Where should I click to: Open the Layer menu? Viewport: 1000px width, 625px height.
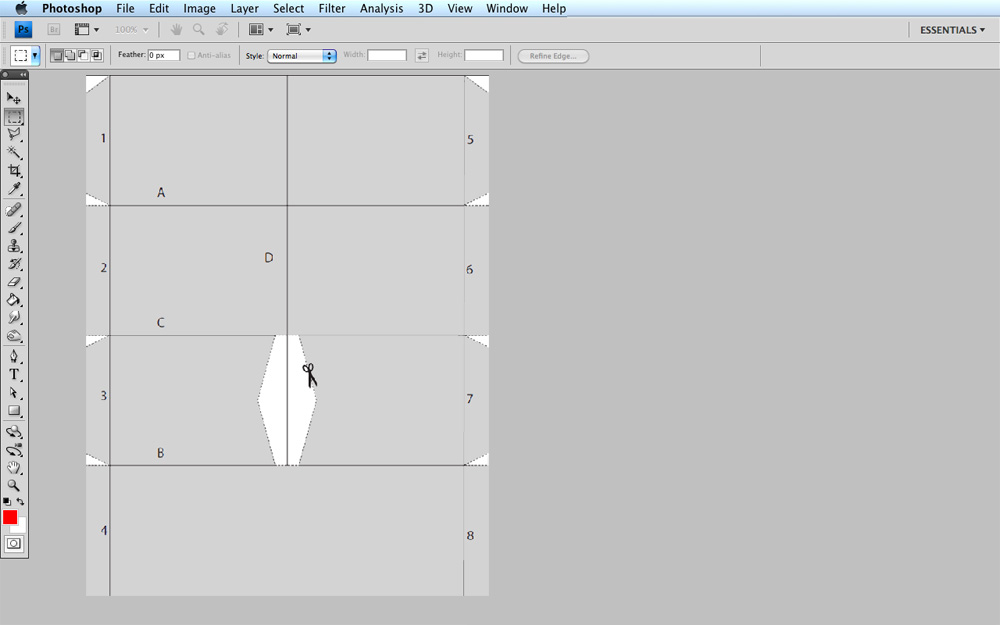click(x=244, y=8)
